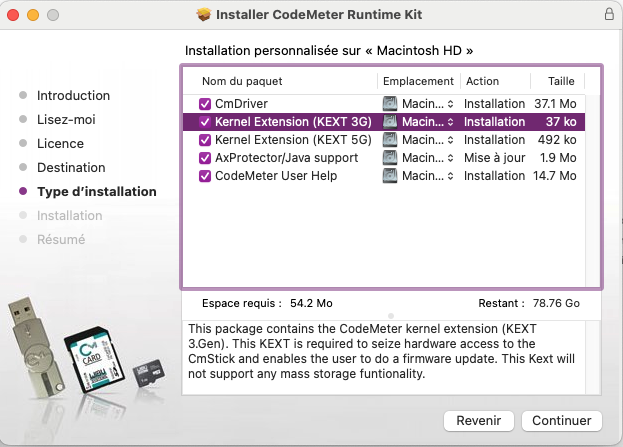Click disk icon in KEXT 3G row
The height and width of the screenshot is (447, 623).
click(390, 122)
